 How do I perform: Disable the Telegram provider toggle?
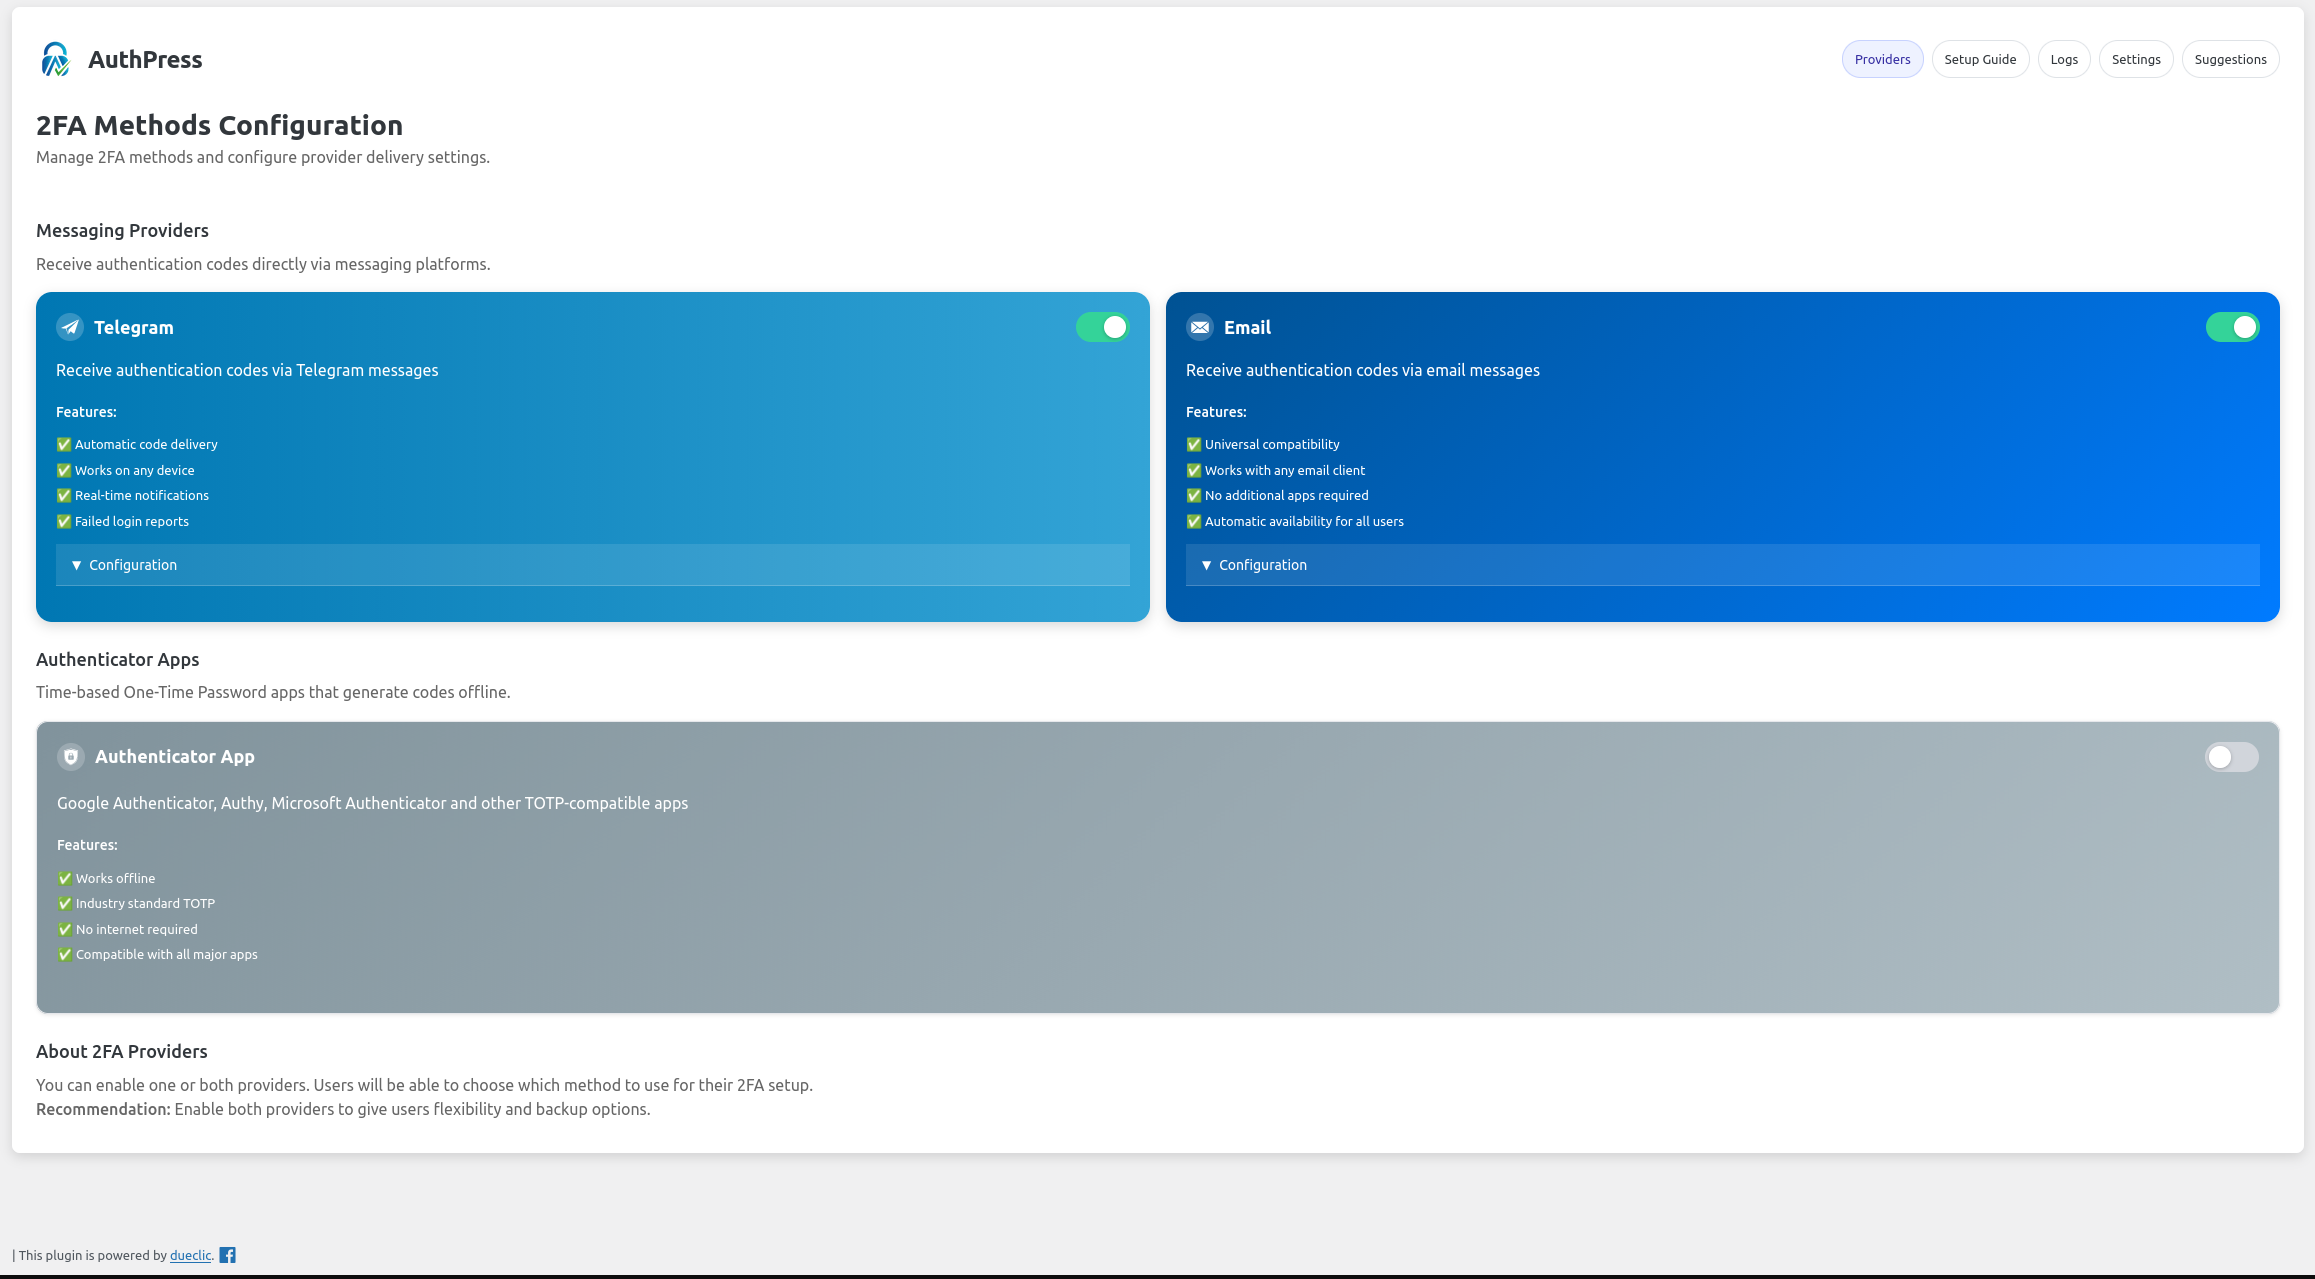pyautogui.click(x=1101, y=326)
